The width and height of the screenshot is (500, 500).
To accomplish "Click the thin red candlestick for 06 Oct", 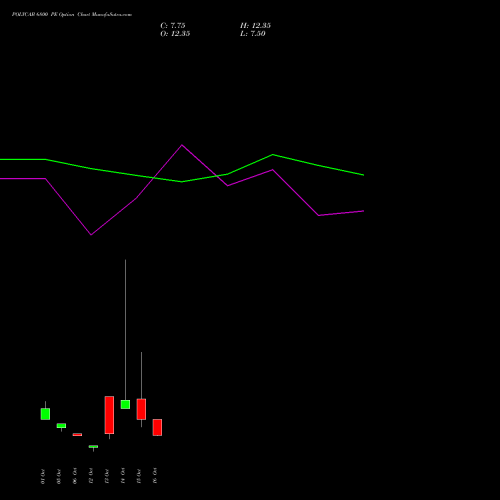I will pos(77,435).
